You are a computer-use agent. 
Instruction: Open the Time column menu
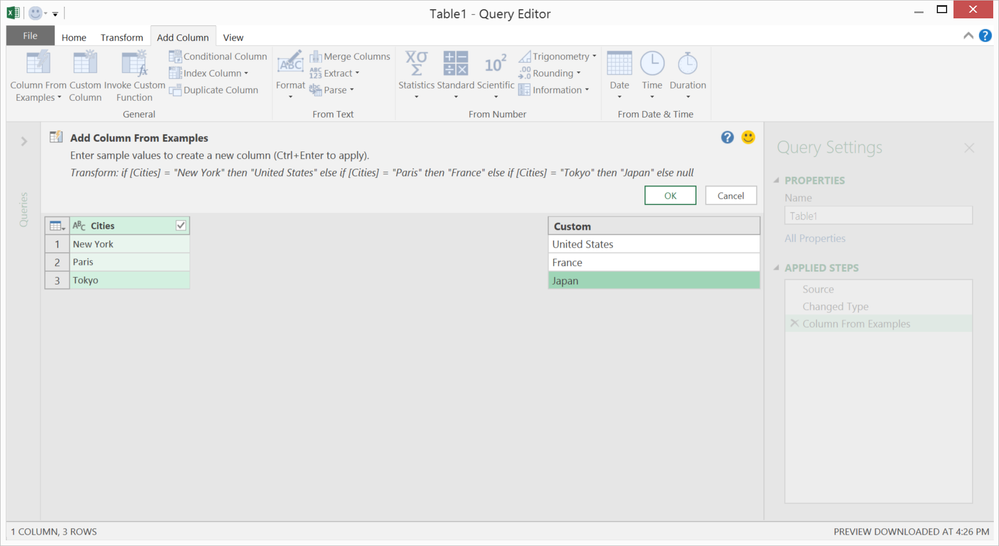point(652,75)
